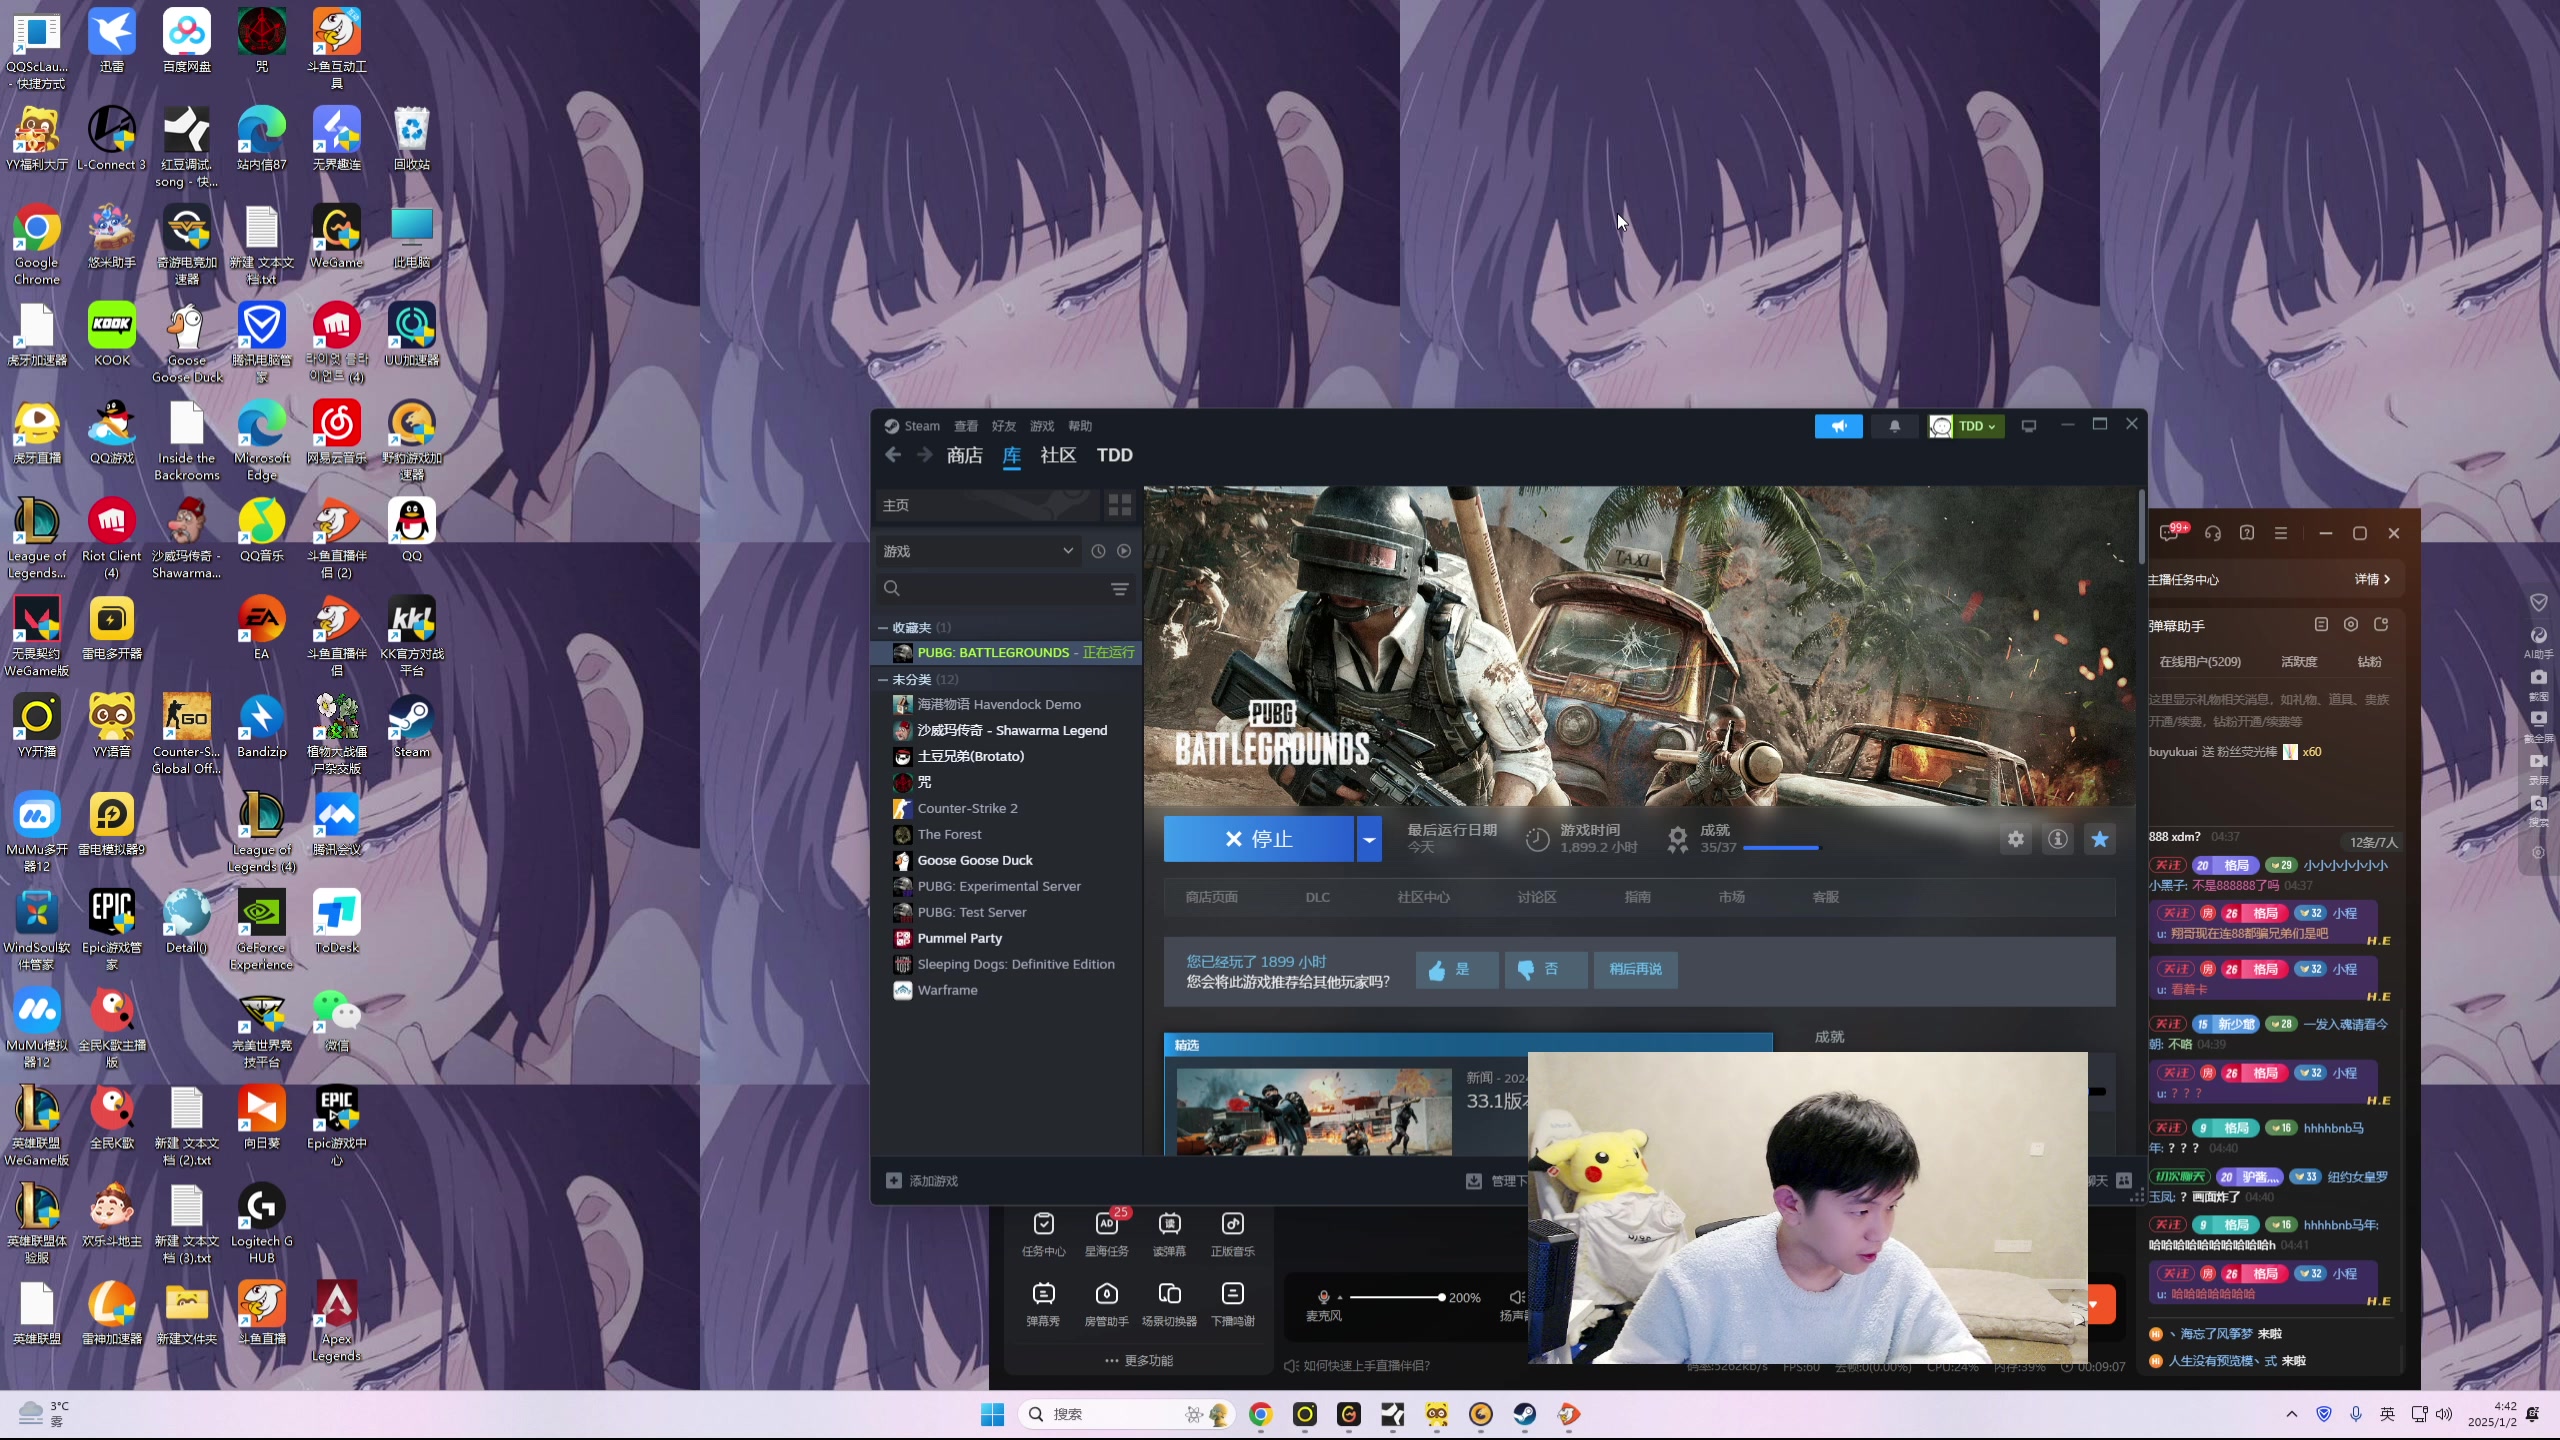This screenshot has width=2560, height=1440.
Task: Click the thumbs-up 是 recommendation button
Action: (x=1457, y=969)
